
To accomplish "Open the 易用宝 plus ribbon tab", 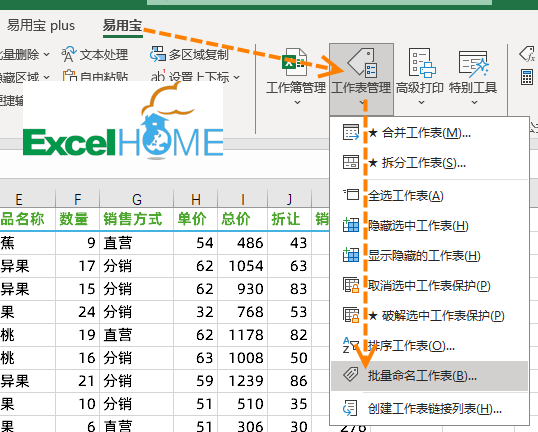I will click(x=41, y=25).
